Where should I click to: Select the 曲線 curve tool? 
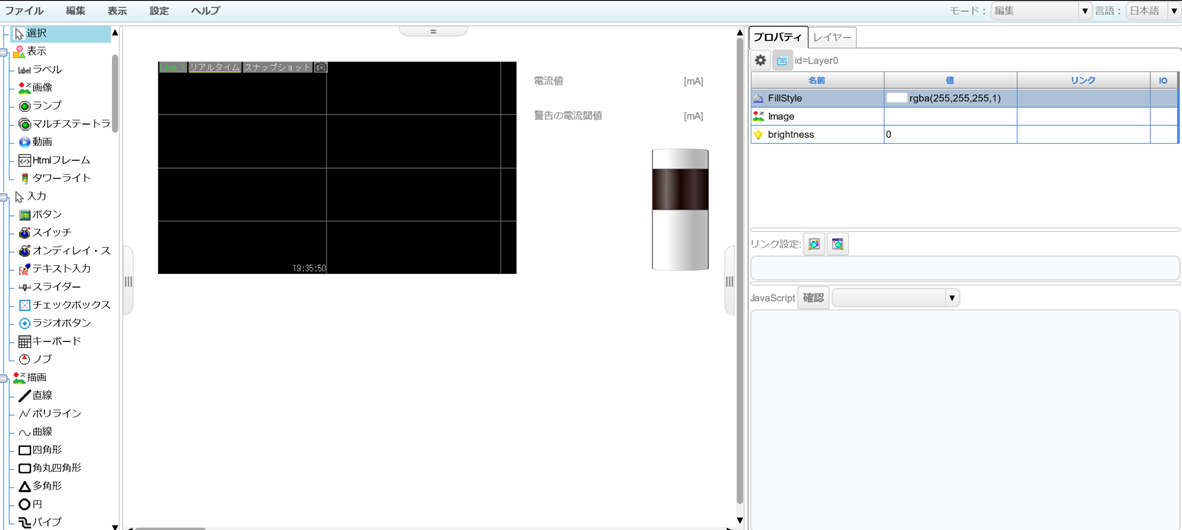[x=35, y=431]
